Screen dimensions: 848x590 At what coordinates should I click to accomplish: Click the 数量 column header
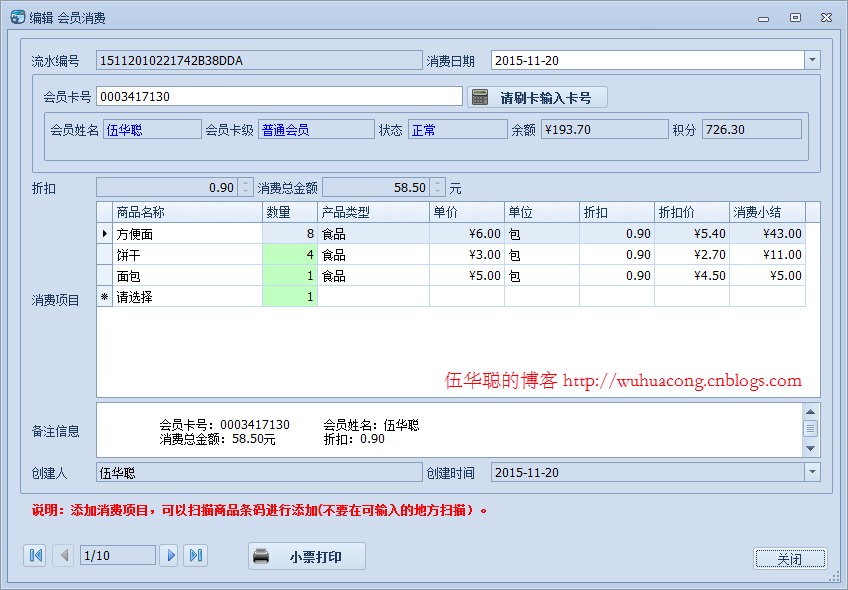(290, 212)
